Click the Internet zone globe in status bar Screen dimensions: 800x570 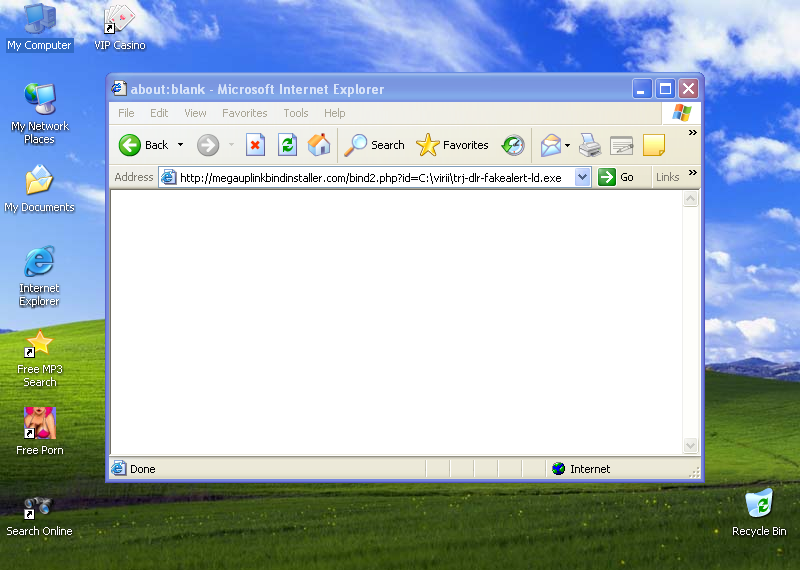[559, 468]
